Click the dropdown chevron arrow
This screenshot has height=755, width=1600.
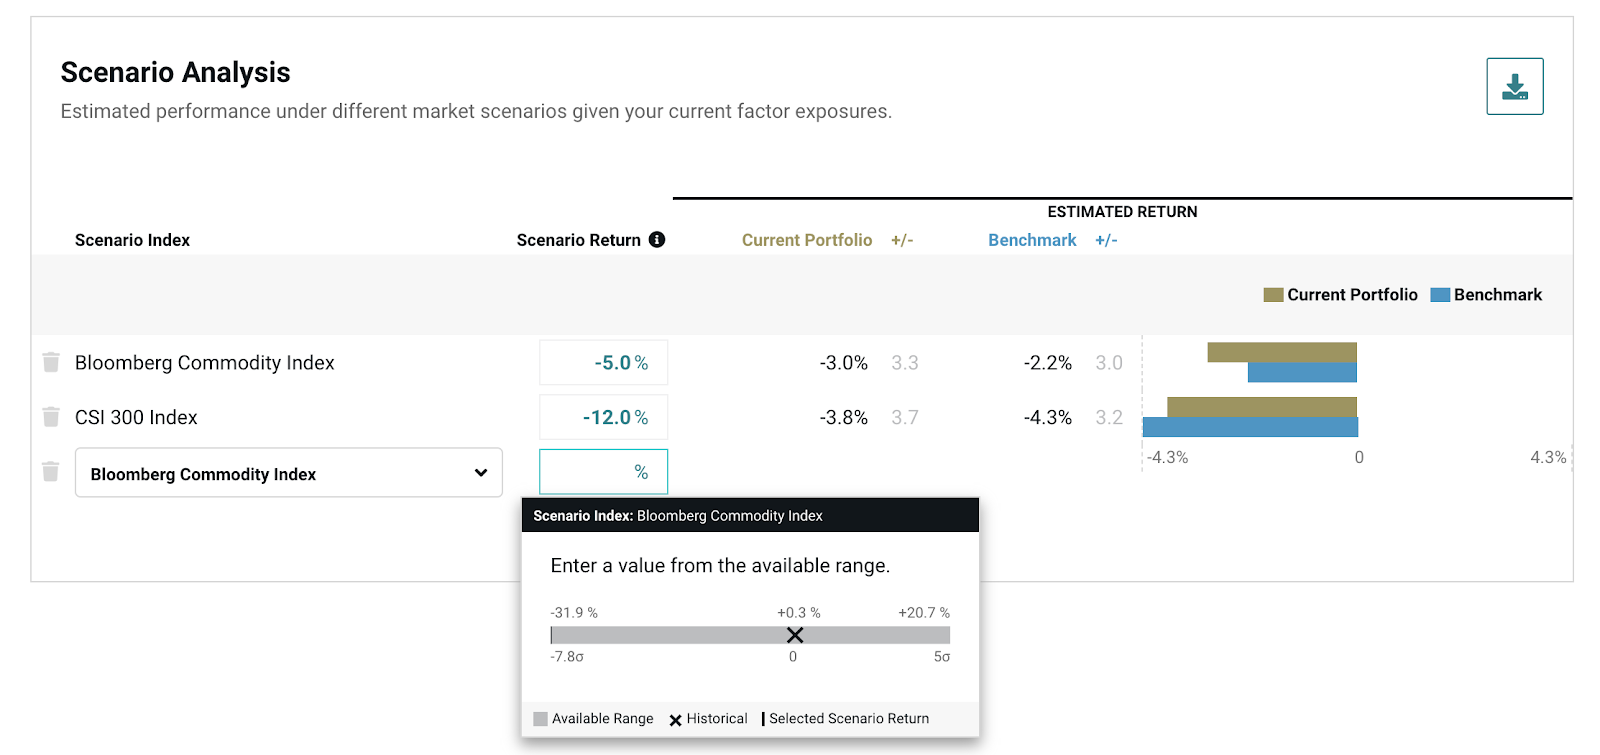click(481, 473)
